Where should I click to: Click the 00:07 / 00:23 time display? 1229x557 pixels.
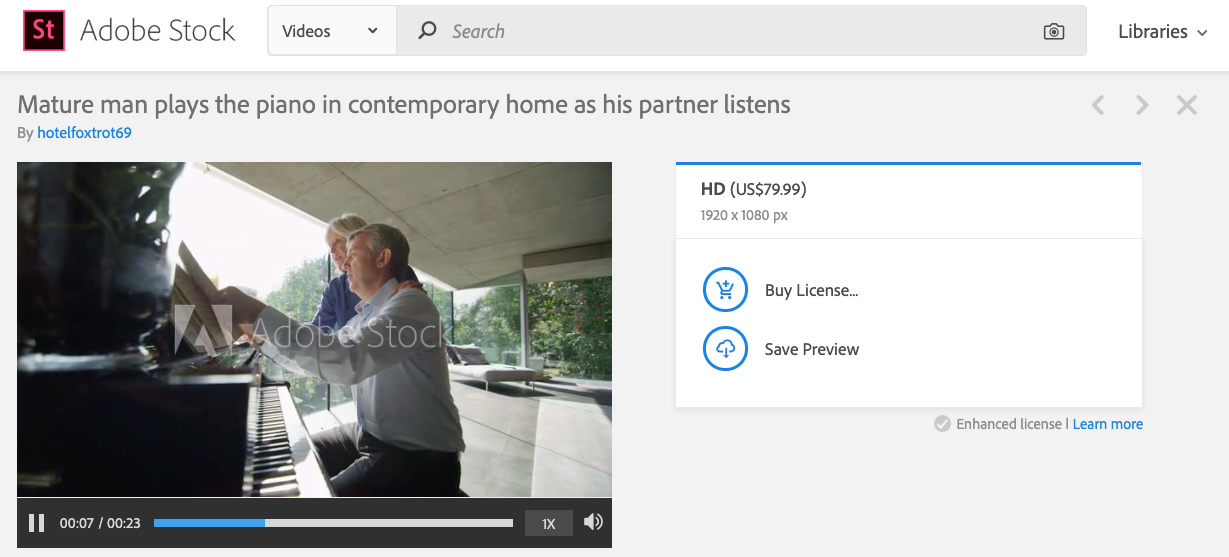pyautogui.click(x=100, y=523)
